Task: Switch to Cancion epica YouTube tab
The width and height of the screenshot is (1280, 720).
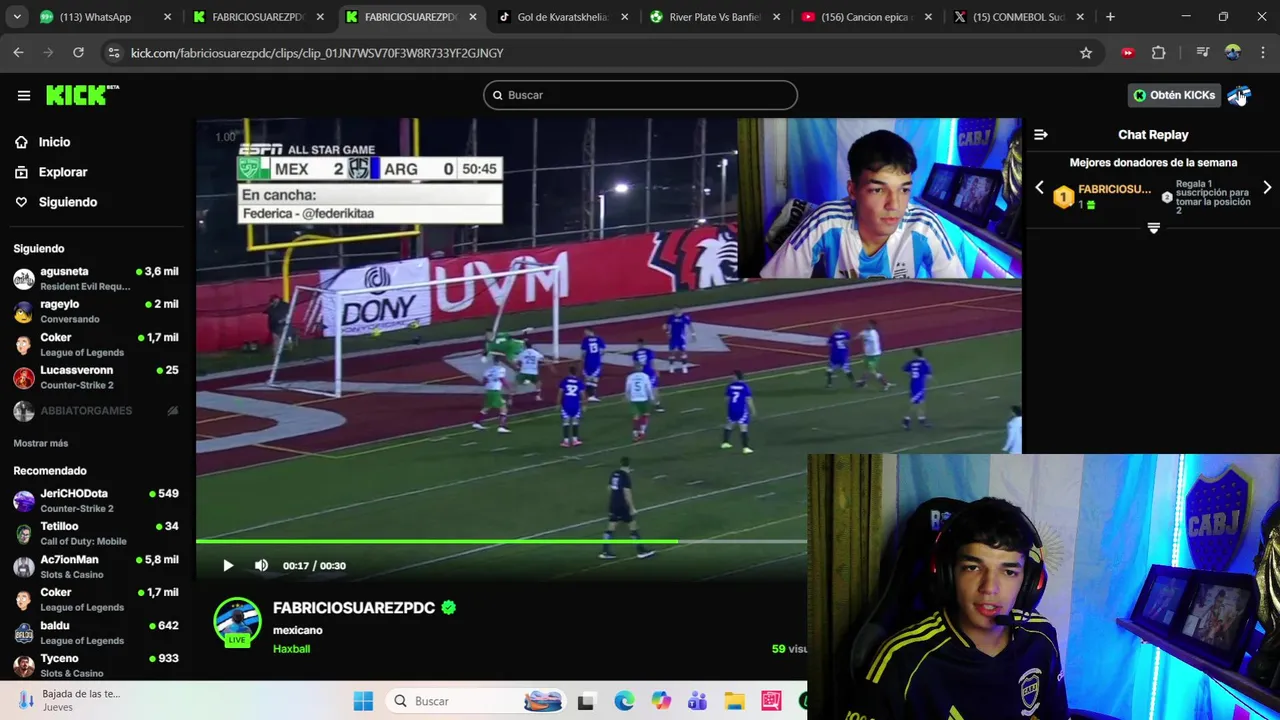Action: tap(866, 17)
